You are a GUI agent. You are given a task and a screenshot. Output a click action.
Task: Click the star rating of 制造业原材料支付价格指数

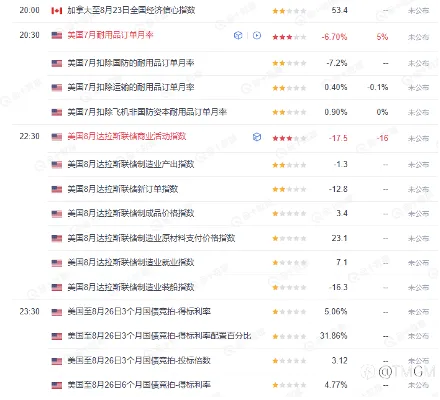pyautogui.click(x=289, y=238)
